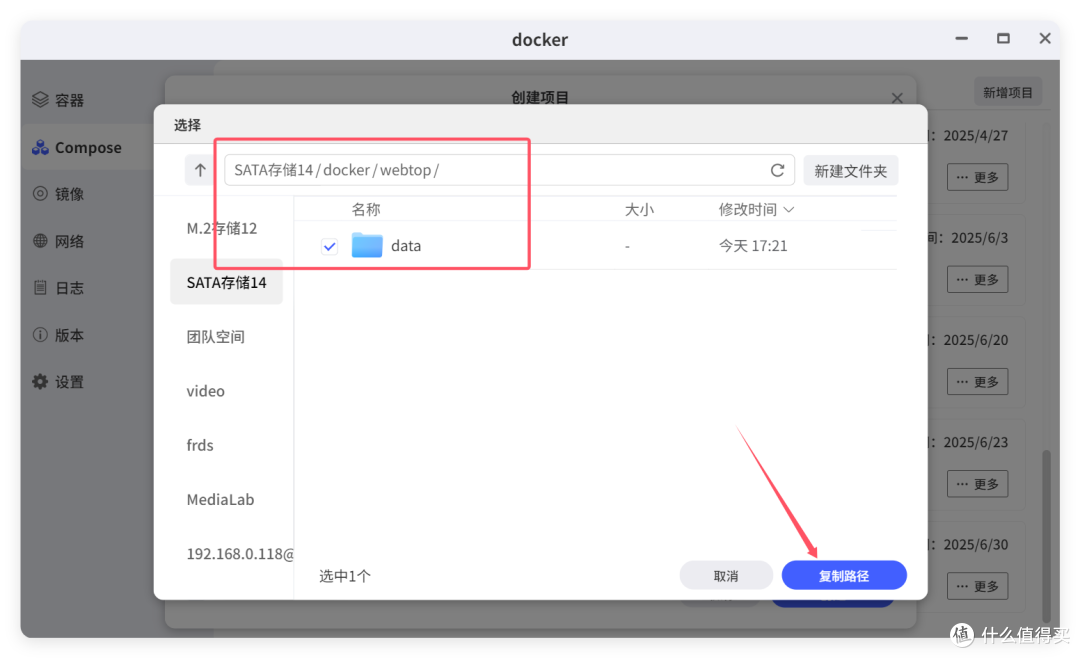This screenshot has height=658, width=1080.
Task: Click the containers stack icon in sidebar
Action: pos(41,100)
